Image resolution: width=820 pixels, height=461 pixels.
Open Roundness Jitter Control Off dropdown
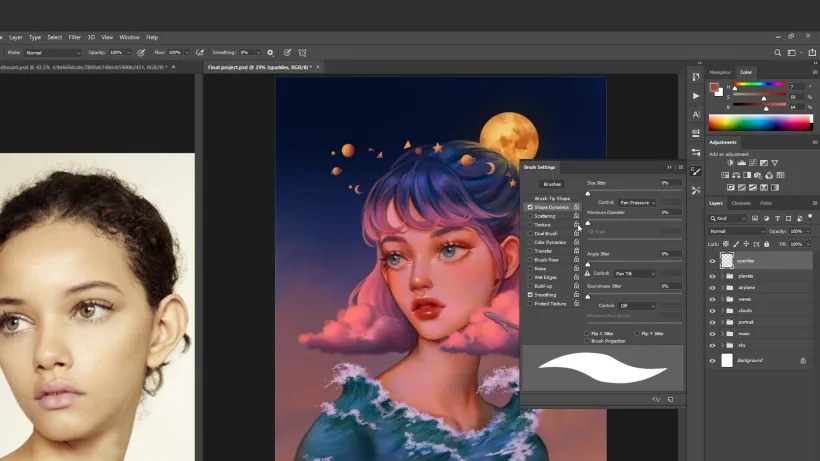tap(637, 306)
